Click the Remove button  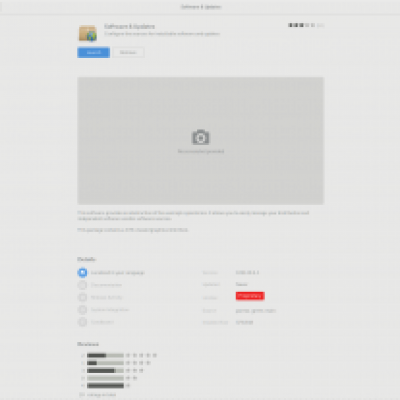point(128,52)
